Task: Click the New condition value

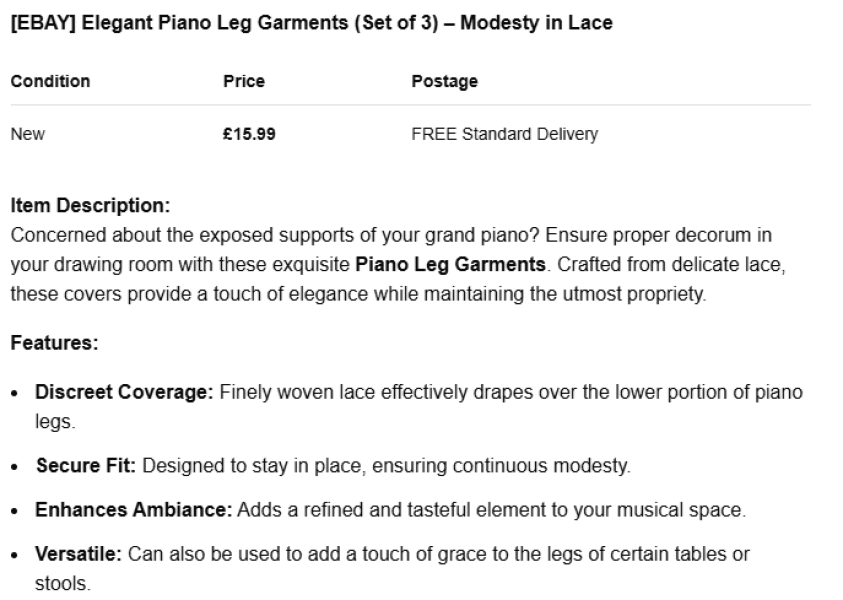Action: click(x=28, y=134)
